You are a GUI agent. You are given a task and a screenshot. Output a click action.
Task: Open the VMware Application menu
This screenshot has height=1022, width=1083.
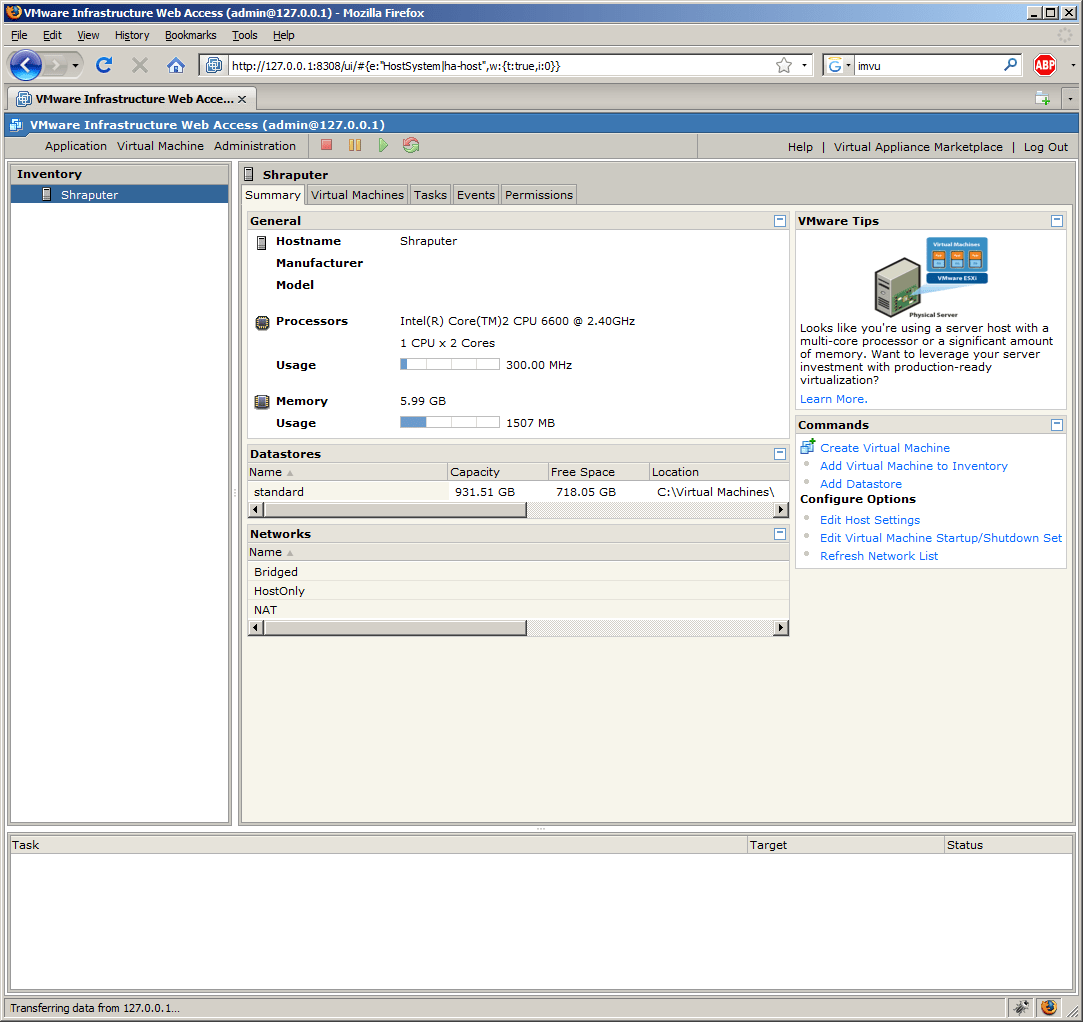click(x=76, y=146)
